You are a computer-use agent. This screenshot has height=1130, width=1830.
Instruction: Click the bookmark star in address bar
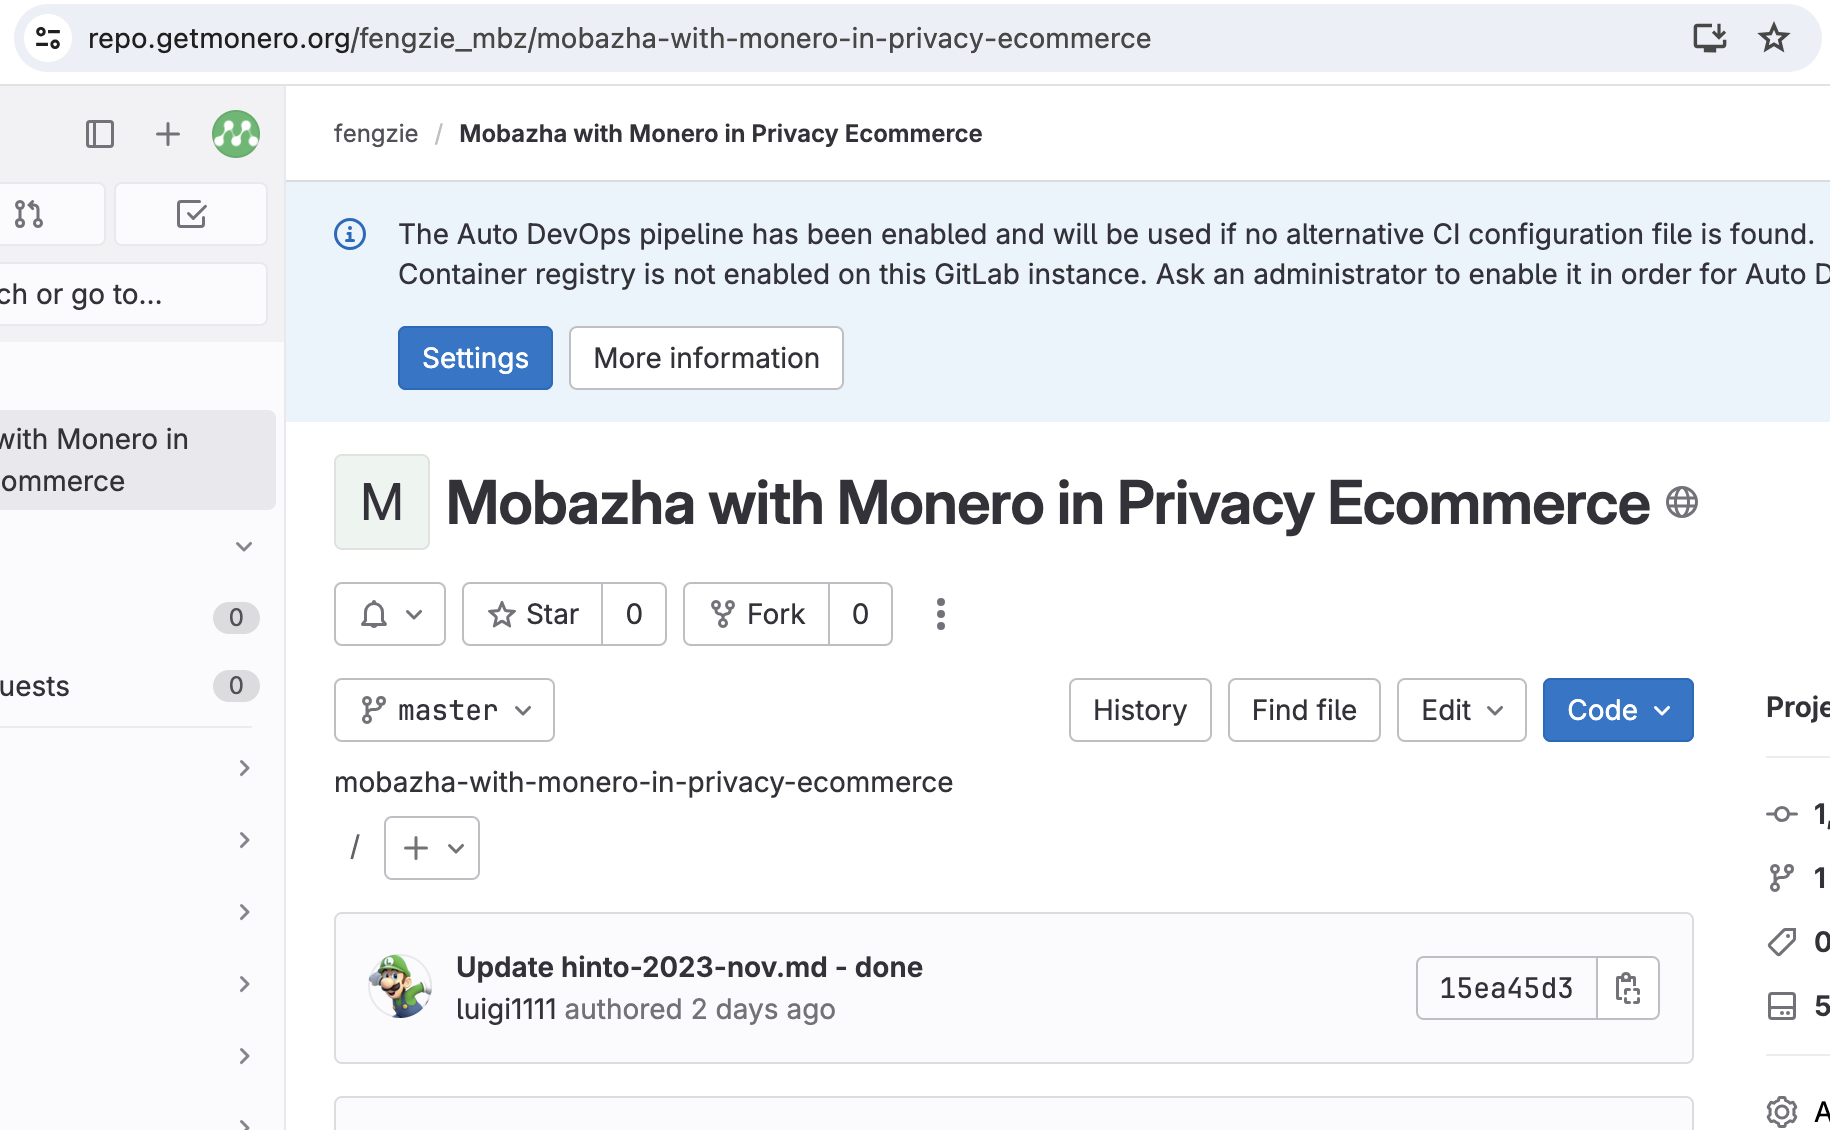[1774, 38]
